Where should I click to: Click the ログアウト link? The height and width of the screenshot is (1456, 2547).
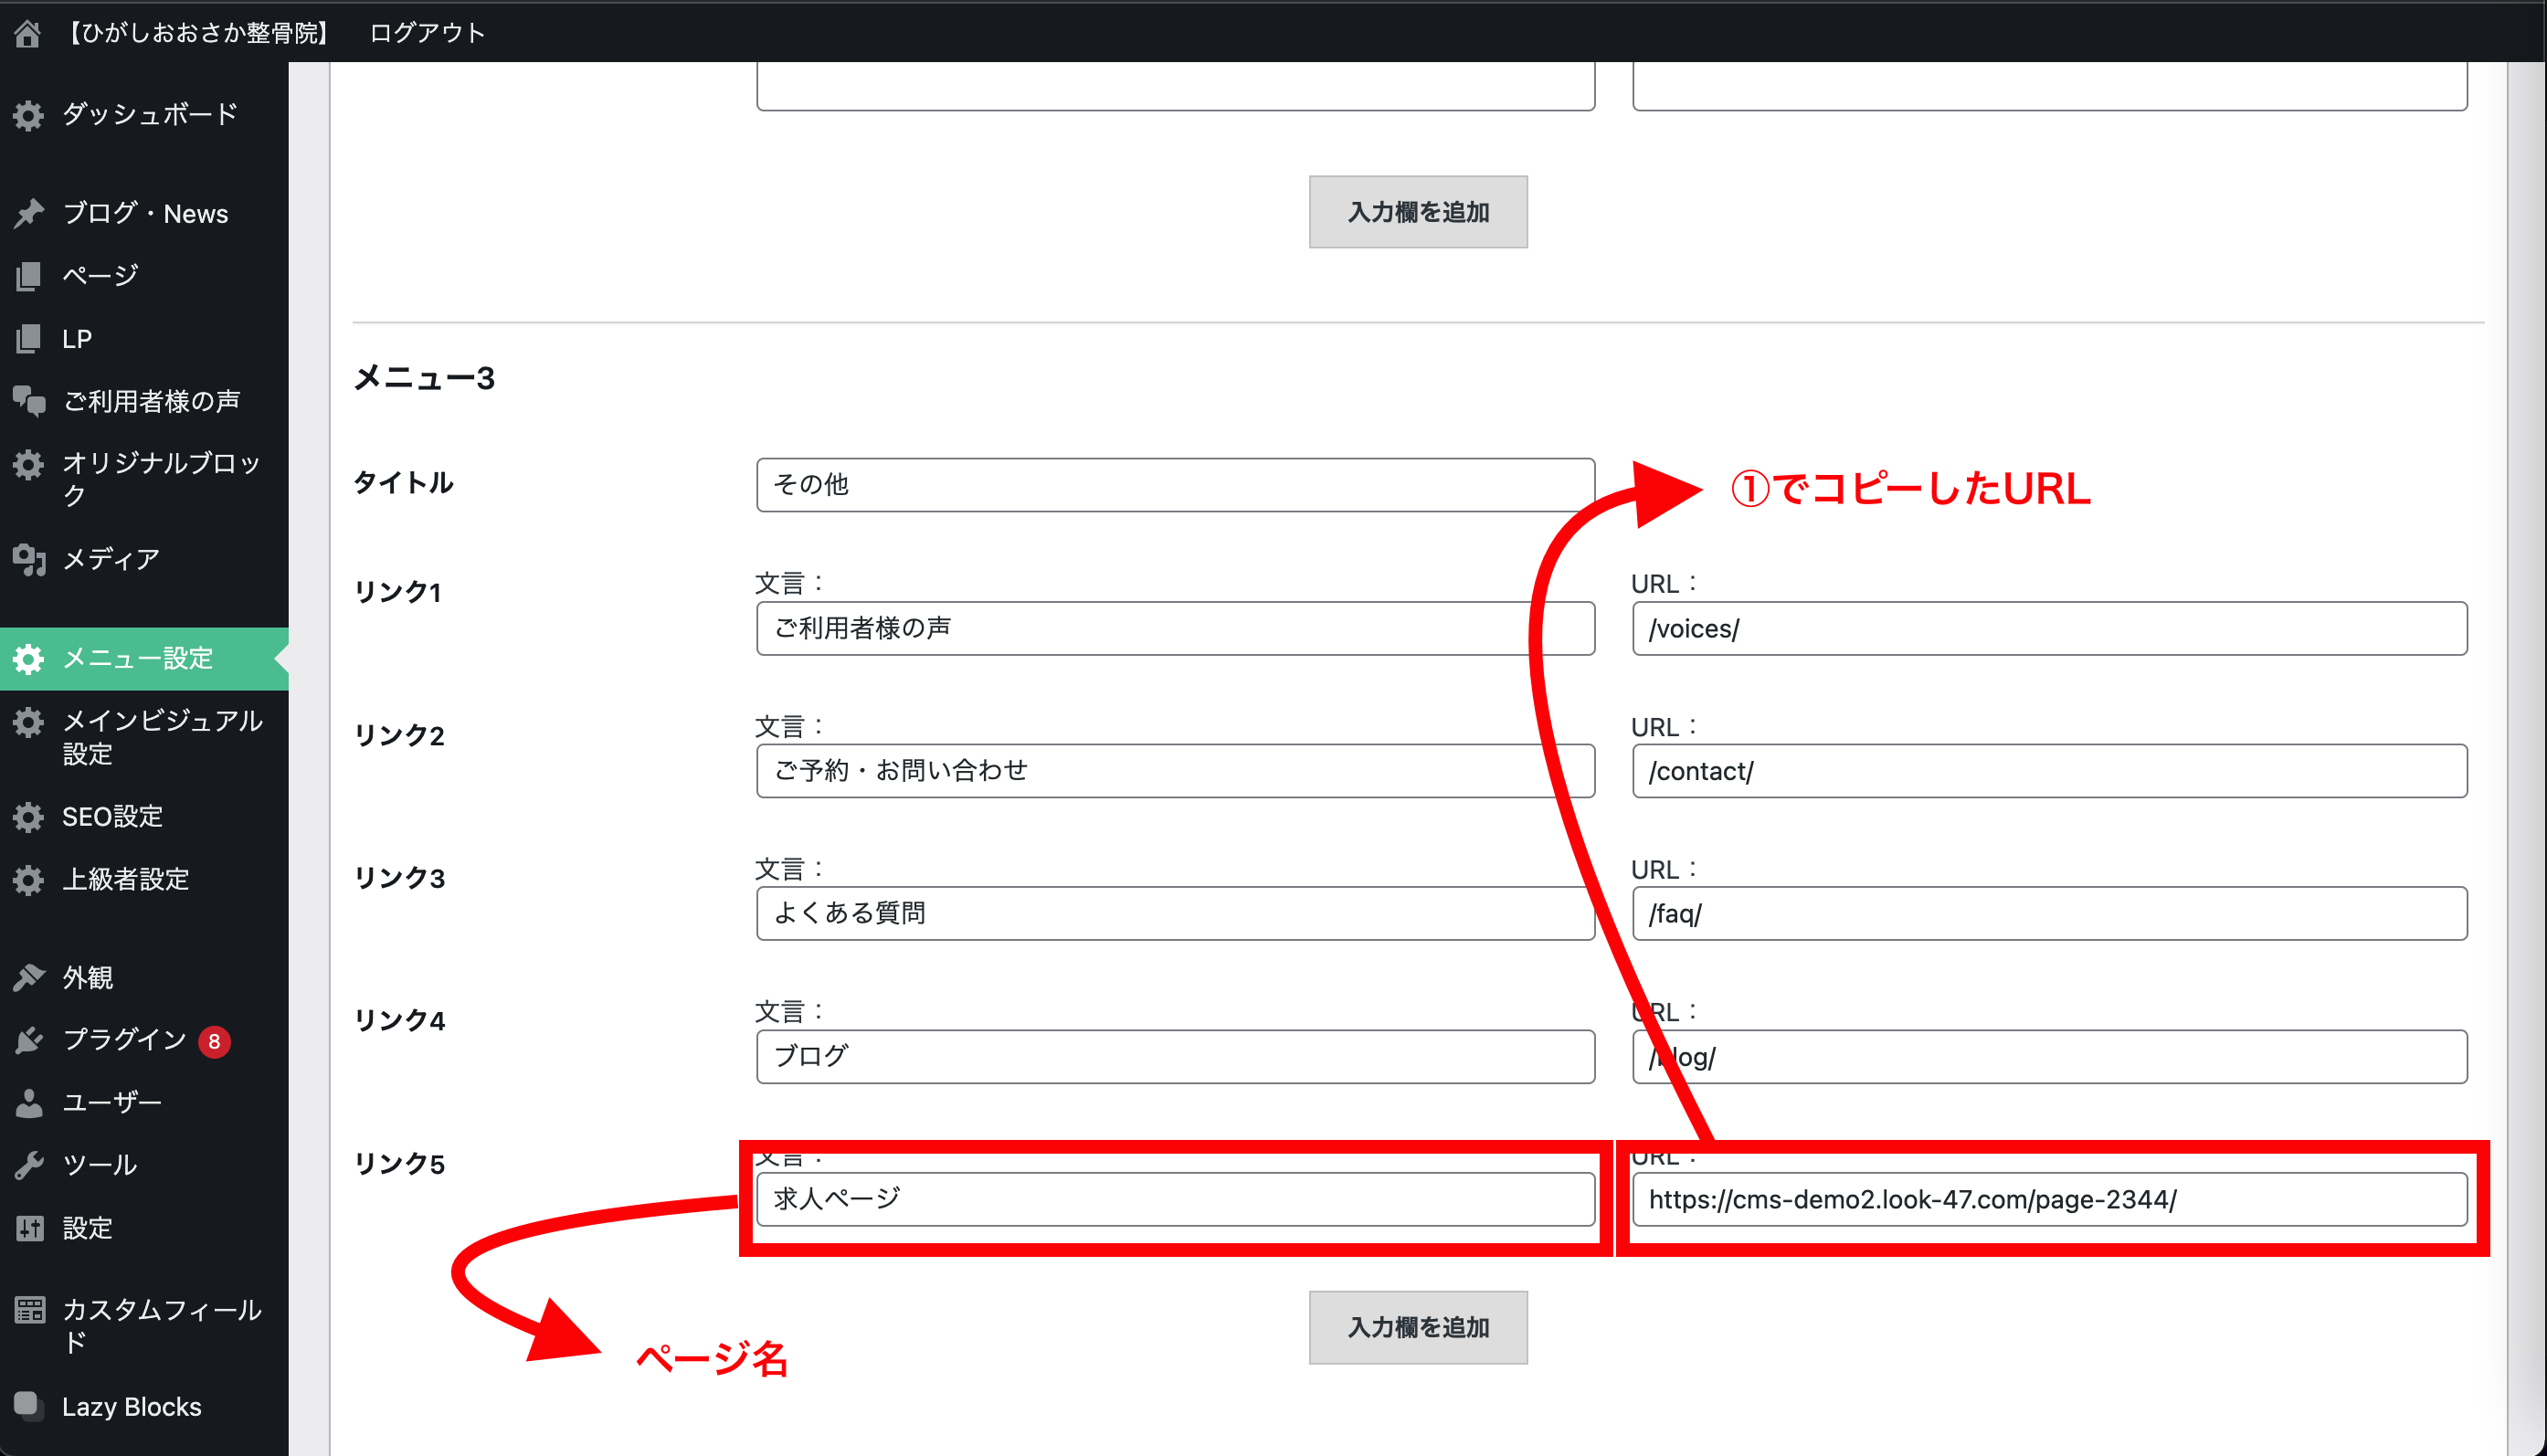pos(427,33)
